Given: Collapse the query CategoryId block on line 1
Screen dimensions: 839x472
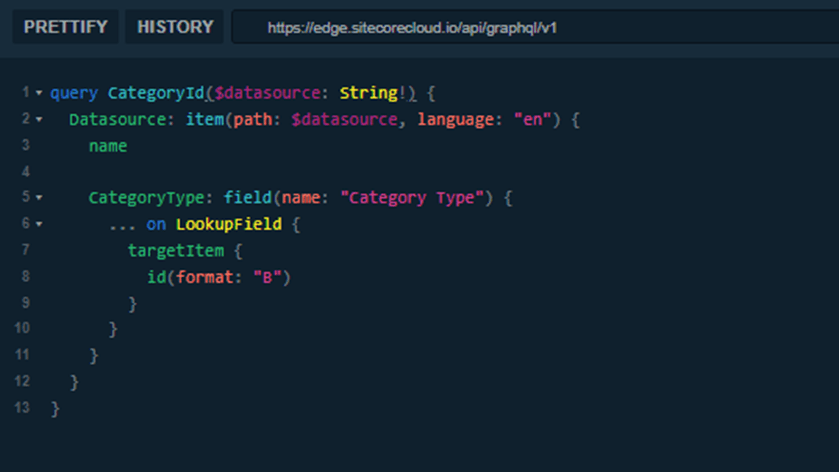Looking at the screenshot, I should [39, 93].
